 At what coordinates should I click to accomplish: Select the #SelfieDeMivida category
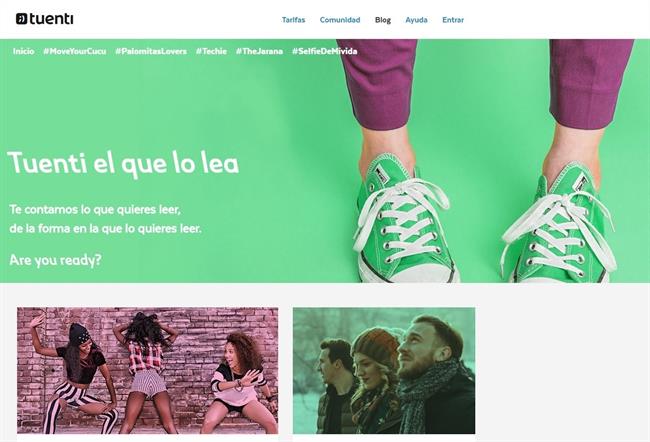coord(324,51)
